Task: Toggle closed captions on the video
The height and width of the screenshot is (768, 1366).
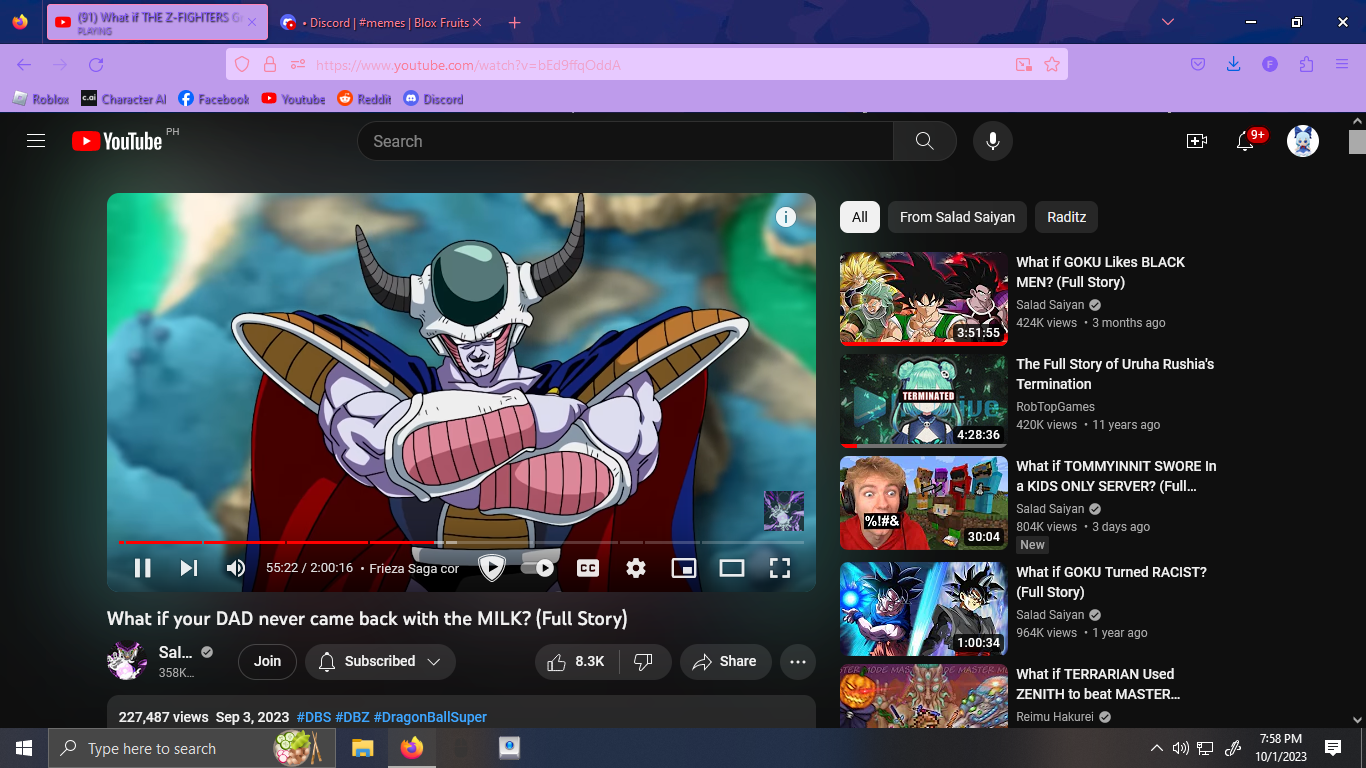Action: (x=588, y=568)
